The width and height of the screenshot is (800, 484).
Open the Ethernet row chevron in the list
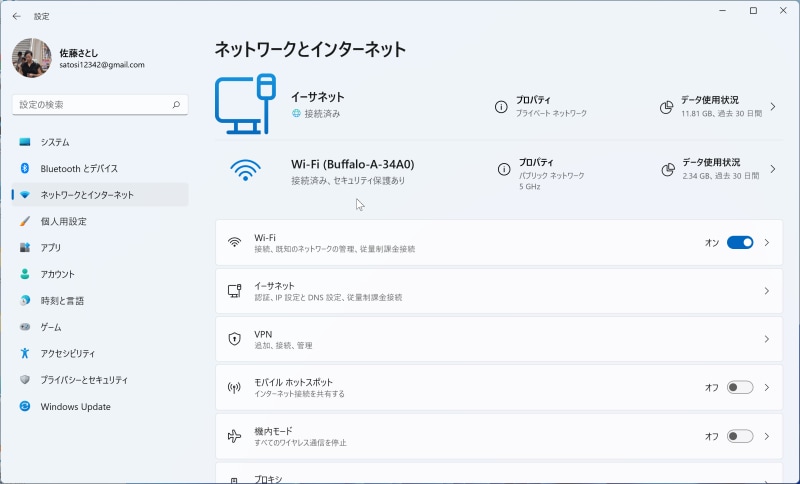click(x=767, y=291)
